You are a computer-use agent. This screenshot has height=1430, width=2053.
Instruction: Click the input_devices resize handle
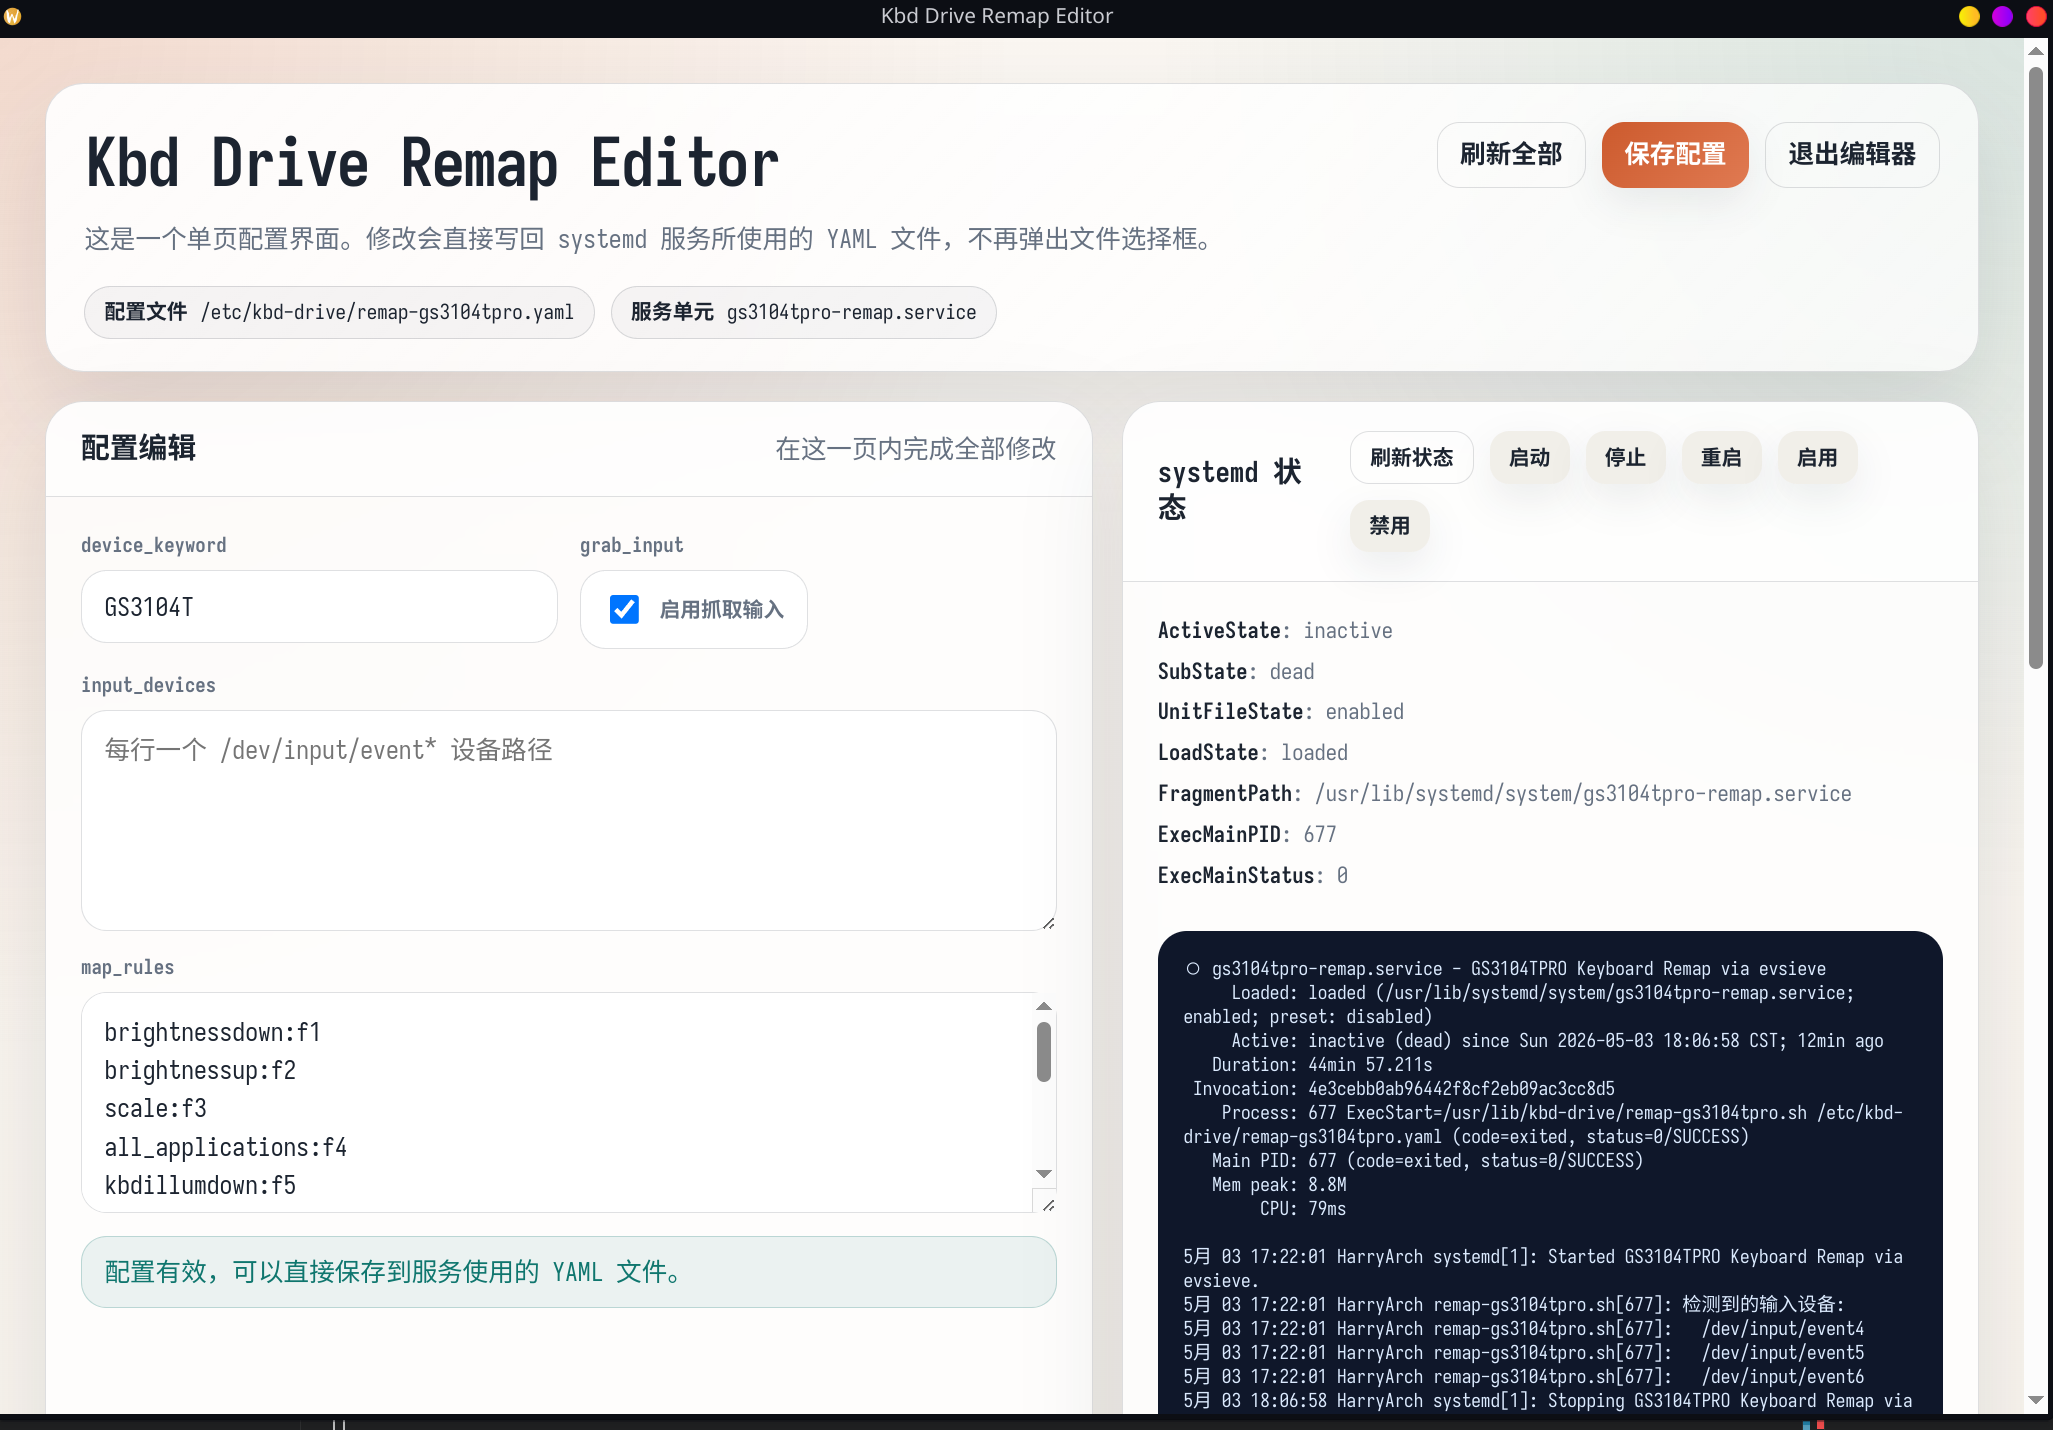tap(1047, 922)
